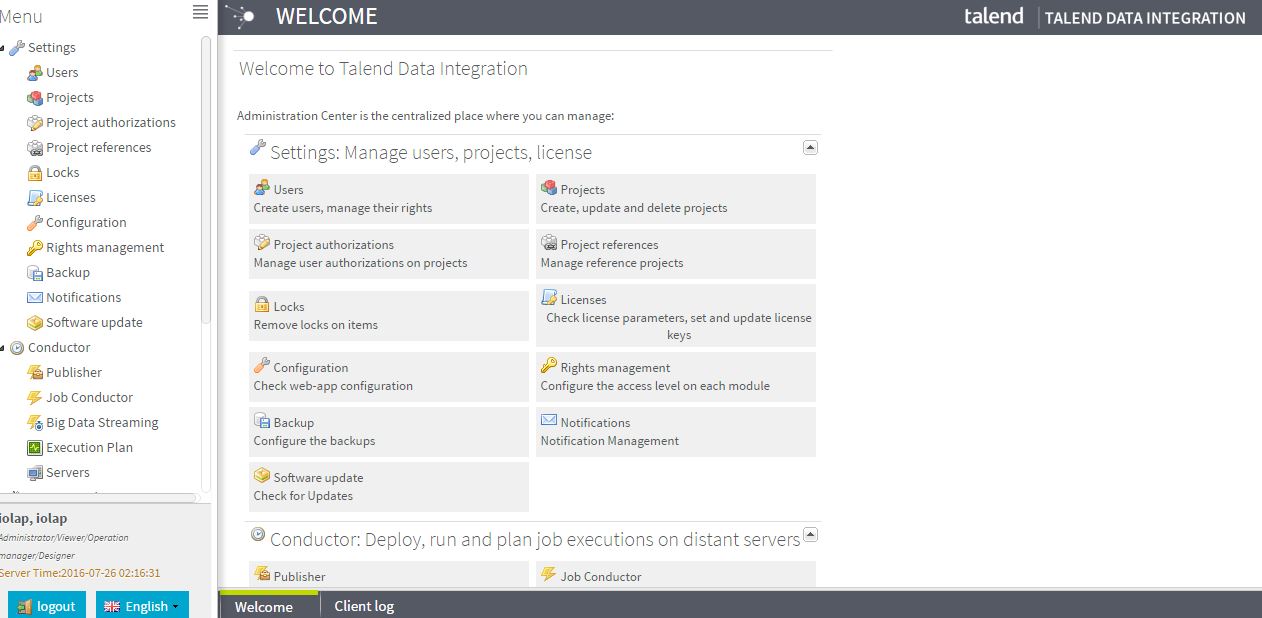Click the Locks padlock icon in sidebar

click(35, 172)
